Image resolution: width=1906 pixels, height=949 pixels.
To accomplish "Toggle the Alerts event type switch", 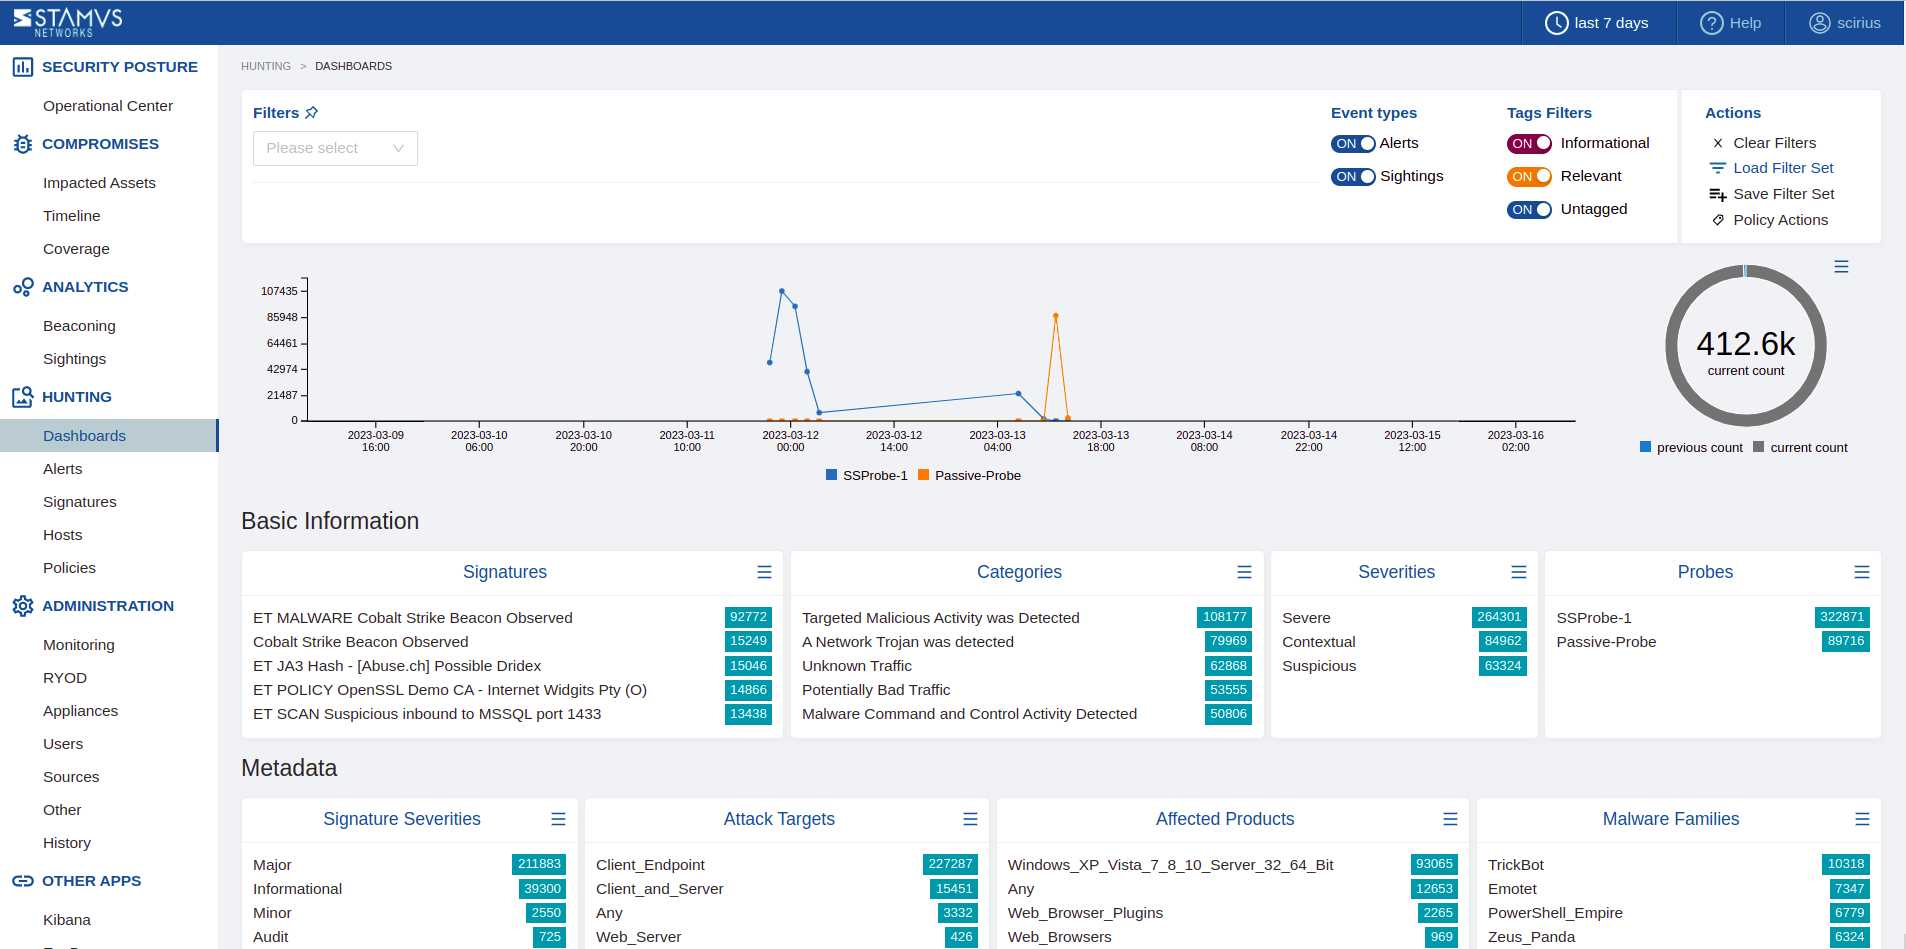I will [x=1353, y=144].
